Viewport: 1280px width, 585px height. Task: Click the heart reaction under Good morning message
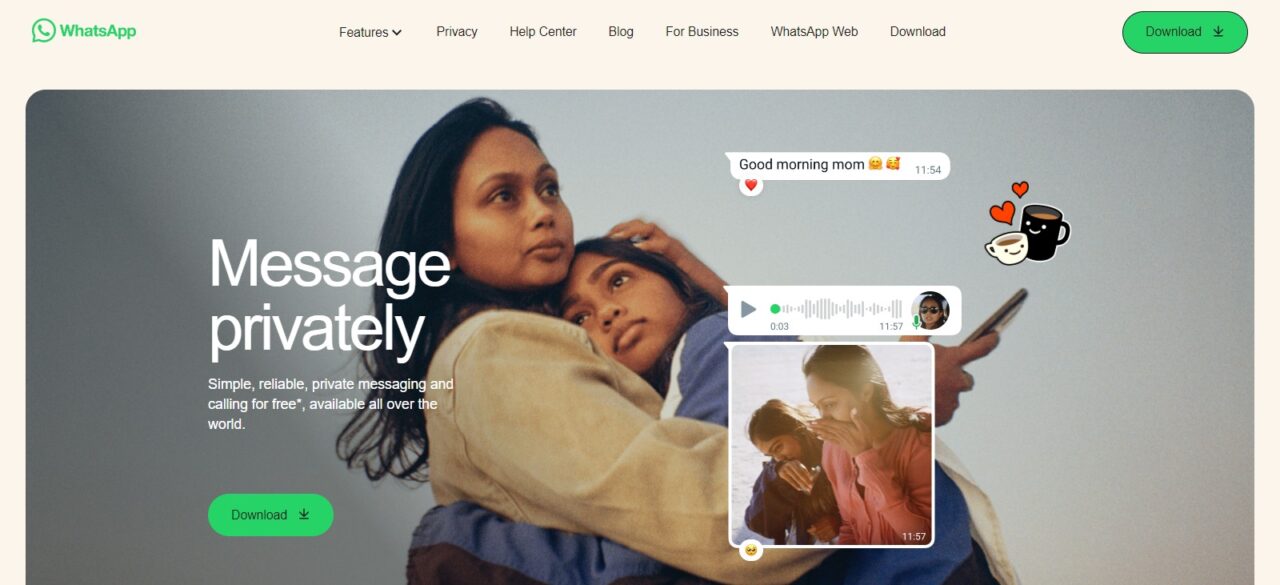pyautogui.click(x=751, y=185)
